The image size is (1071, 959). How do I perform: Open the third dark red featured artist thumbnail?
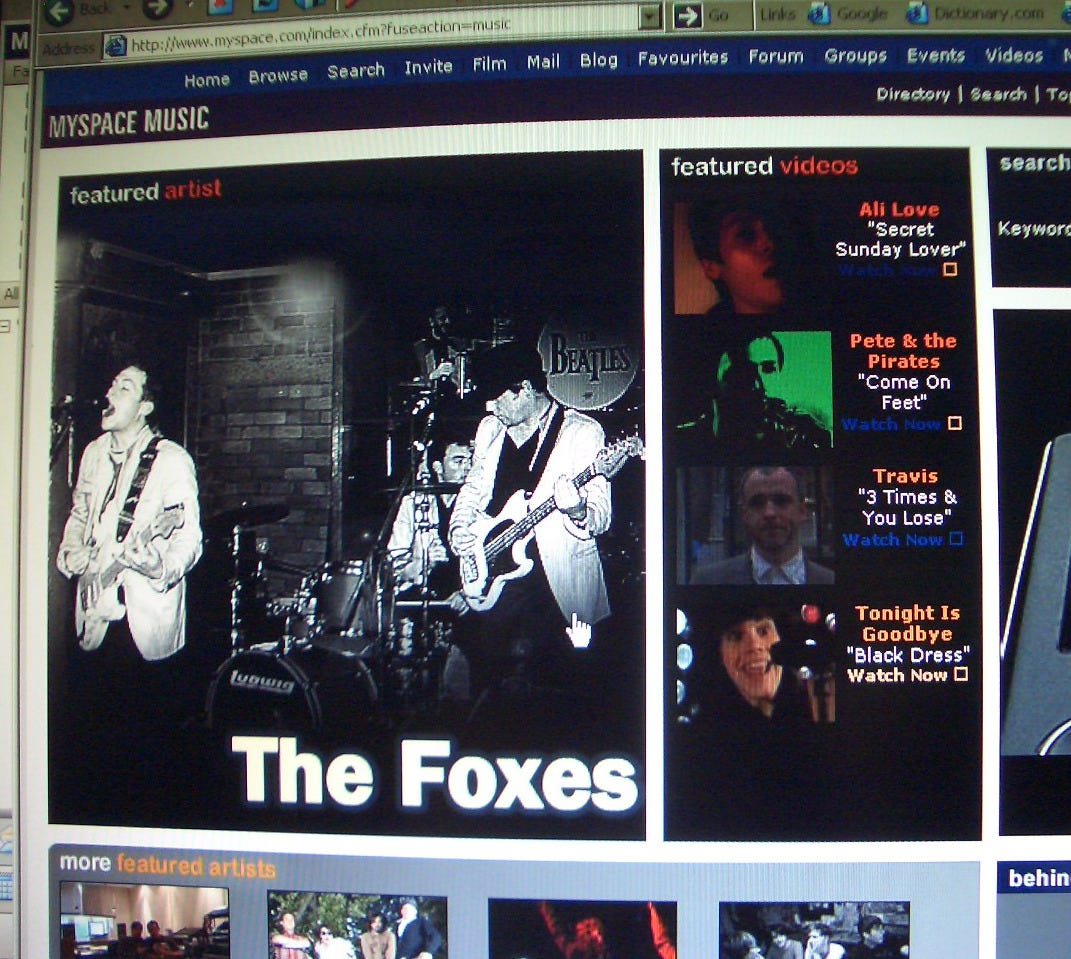point(582,930)
